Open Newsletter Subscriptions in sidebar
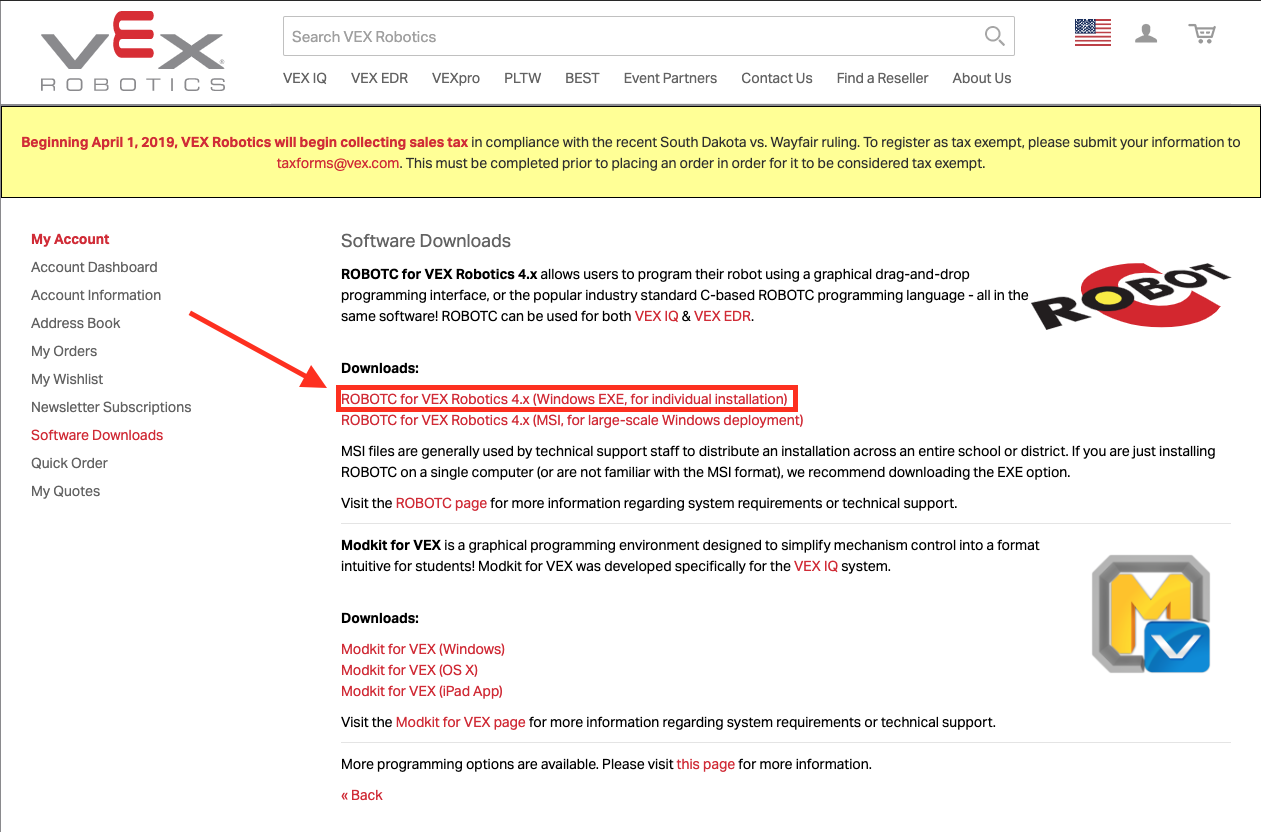Image resolution: width=1261 pixels, height=832 pixels. tap(111, 407)
